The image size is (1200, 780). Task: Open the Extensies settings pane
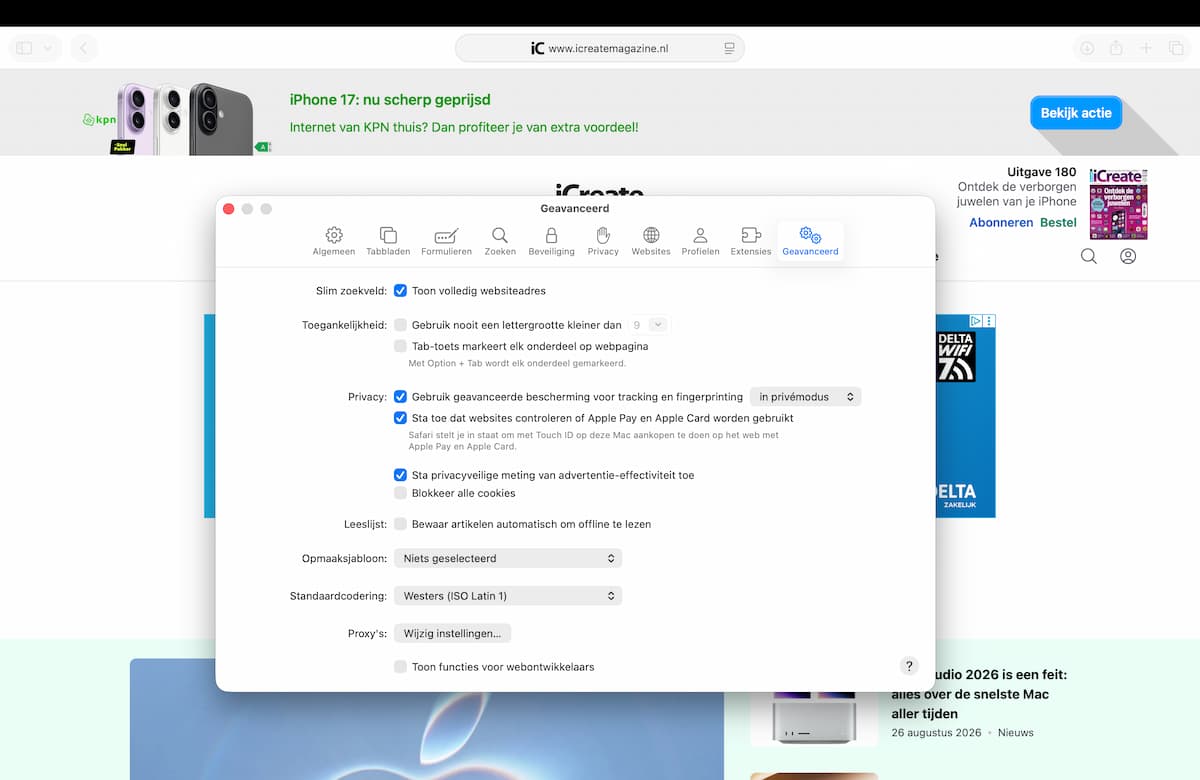750,241
